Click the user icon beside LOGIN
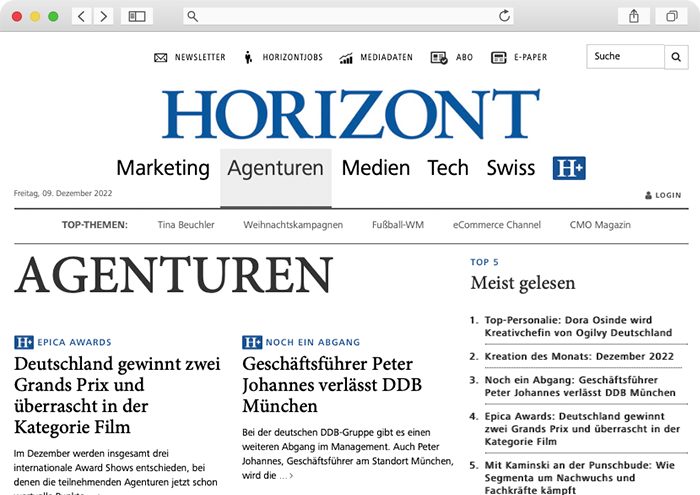The image size is (700, 495). 648,195
